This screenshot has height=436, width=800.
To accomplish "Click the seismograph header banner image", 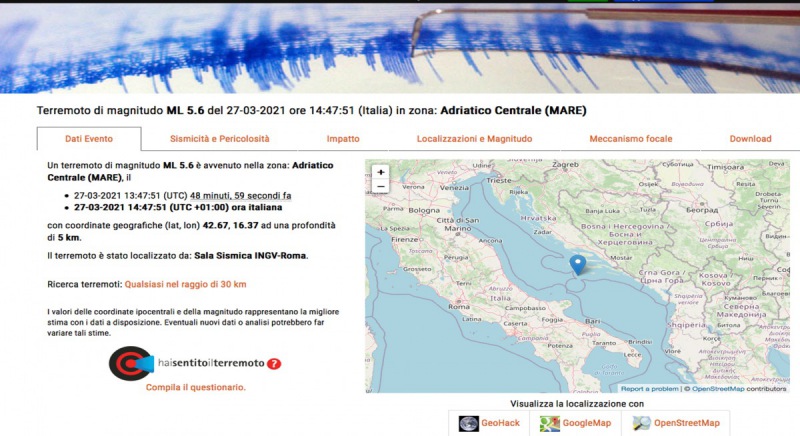I will [400, 45].
